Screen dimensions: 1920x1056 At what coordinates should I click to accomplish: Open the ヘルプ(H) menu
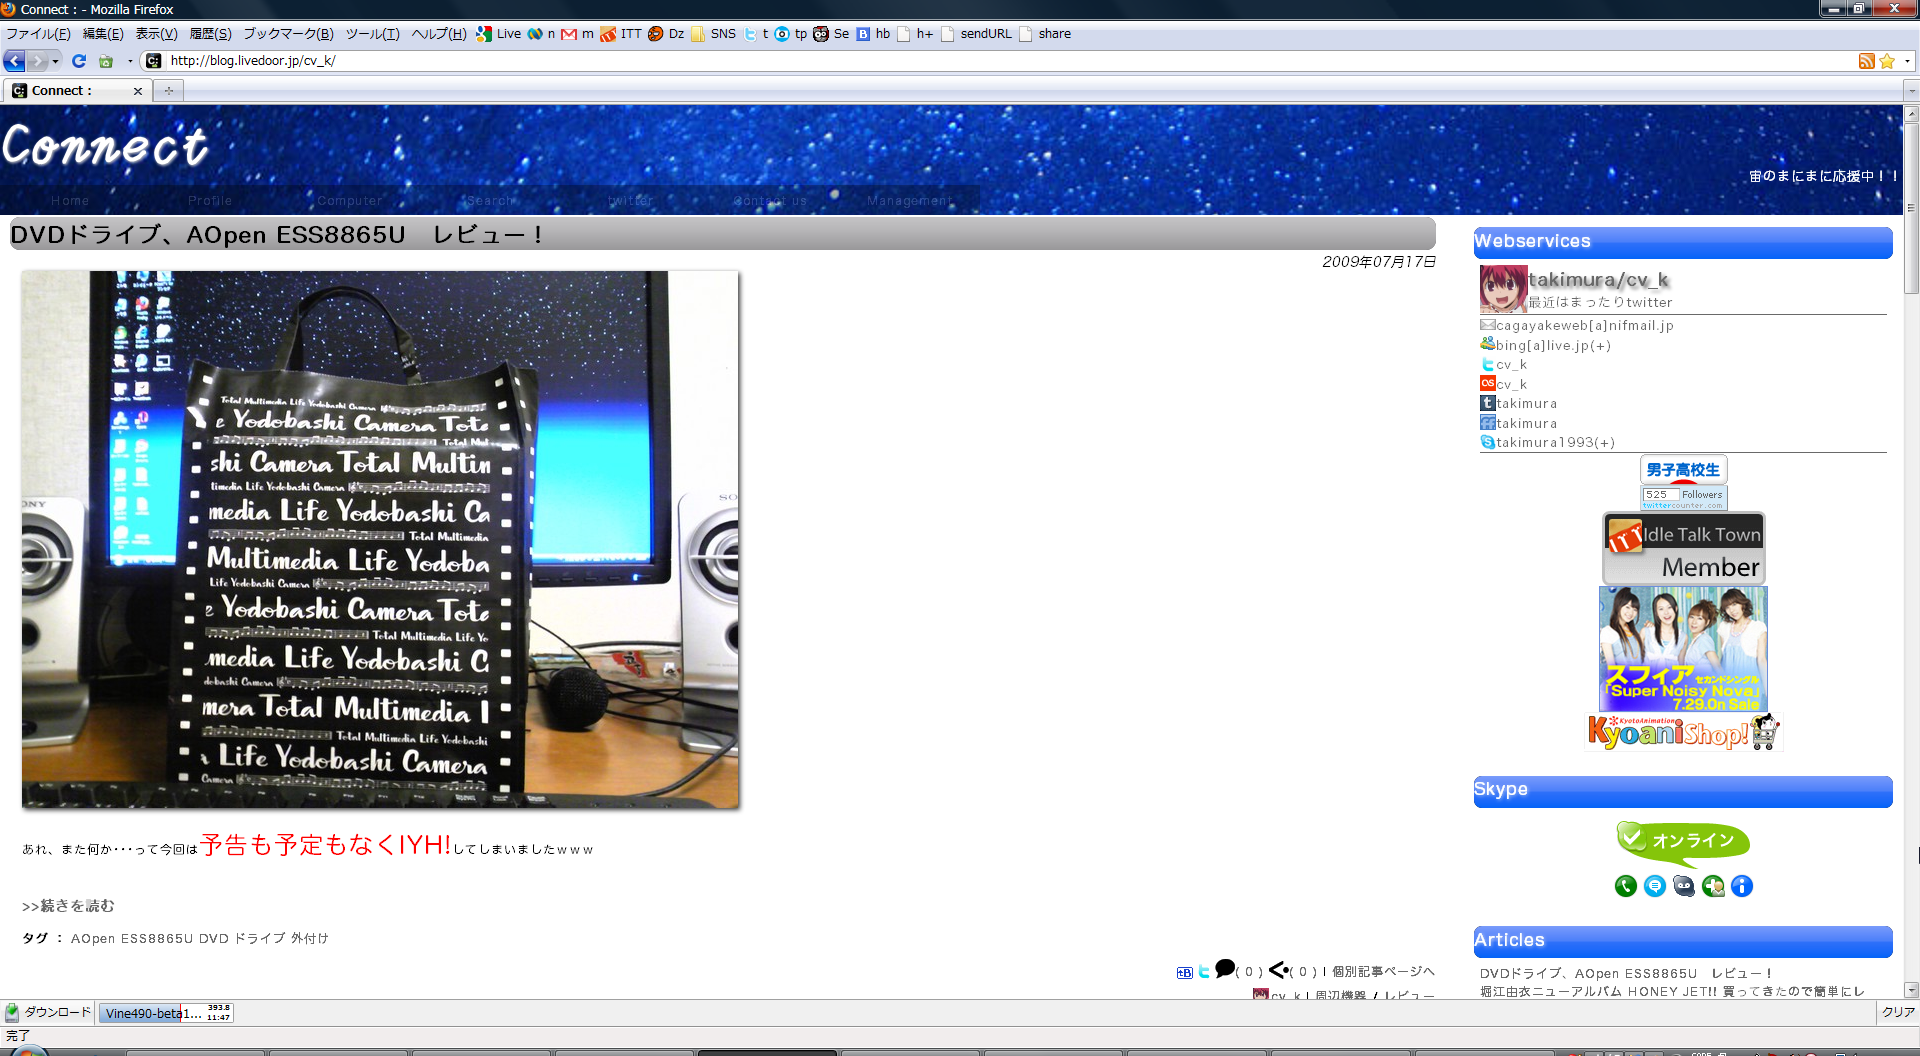tap(439, 34)
